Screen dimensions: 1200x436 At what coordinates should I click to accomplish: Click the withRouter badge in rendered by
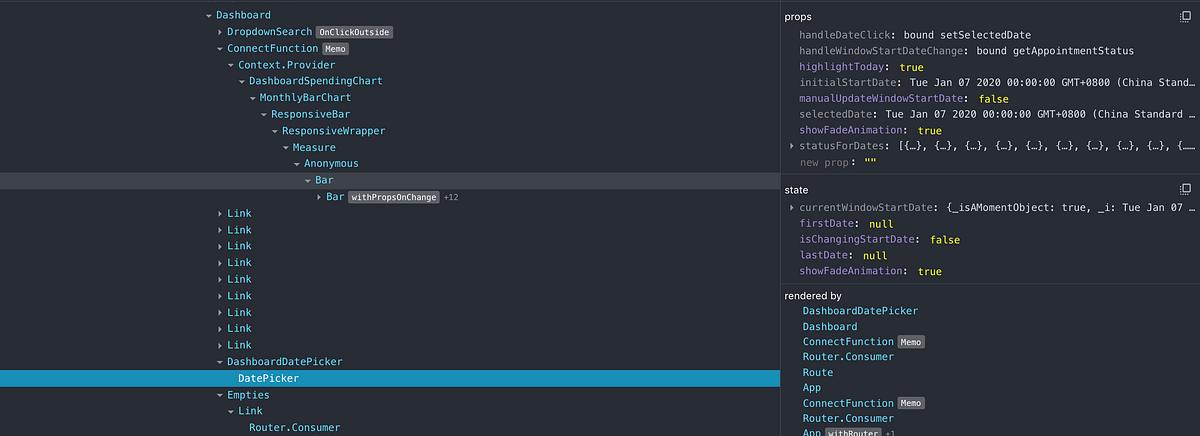click(851, 433)
